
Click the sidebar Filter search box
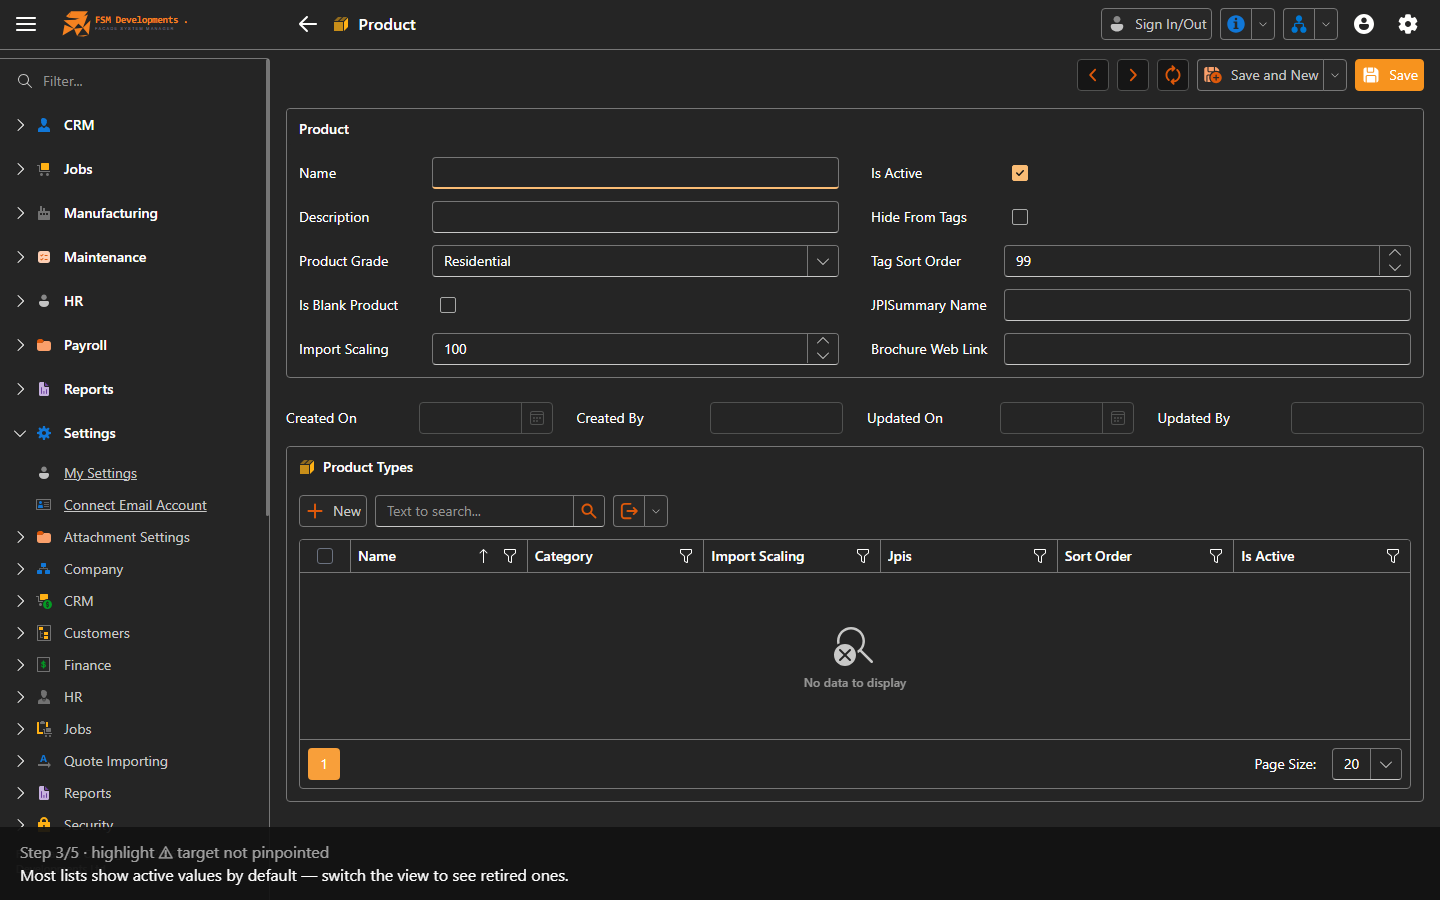[134, 81]
